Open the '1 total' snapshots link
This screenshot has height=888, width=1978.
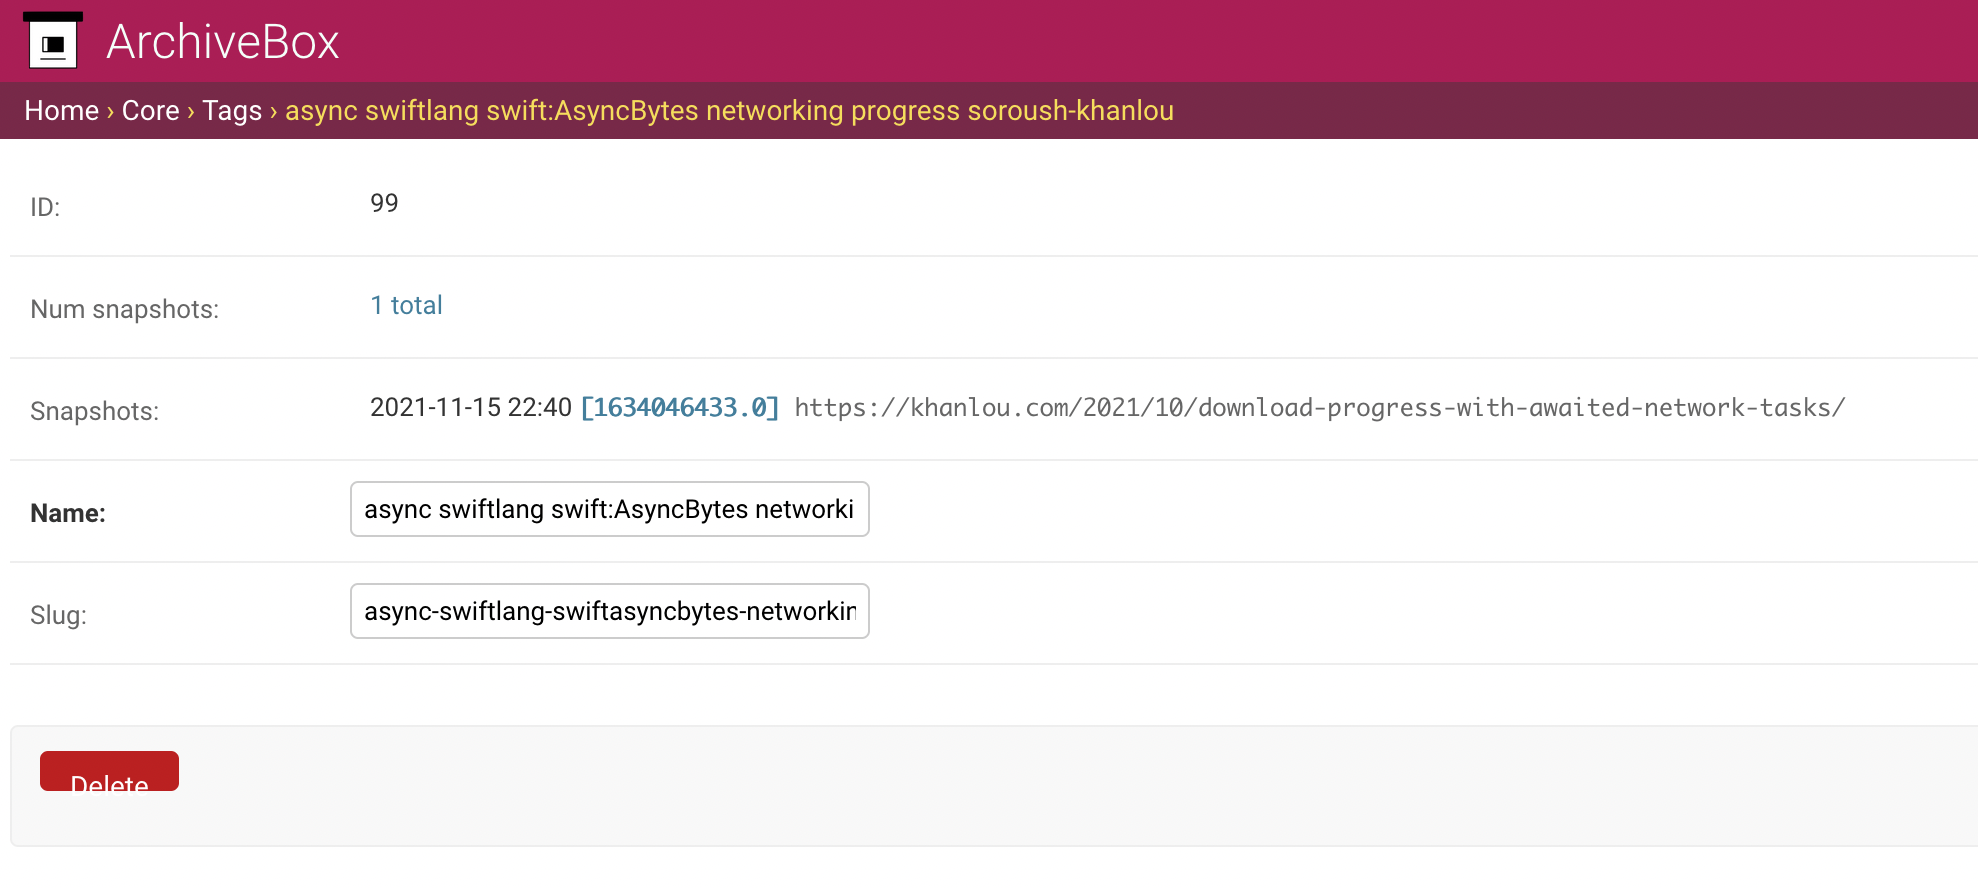pos(406,305)
